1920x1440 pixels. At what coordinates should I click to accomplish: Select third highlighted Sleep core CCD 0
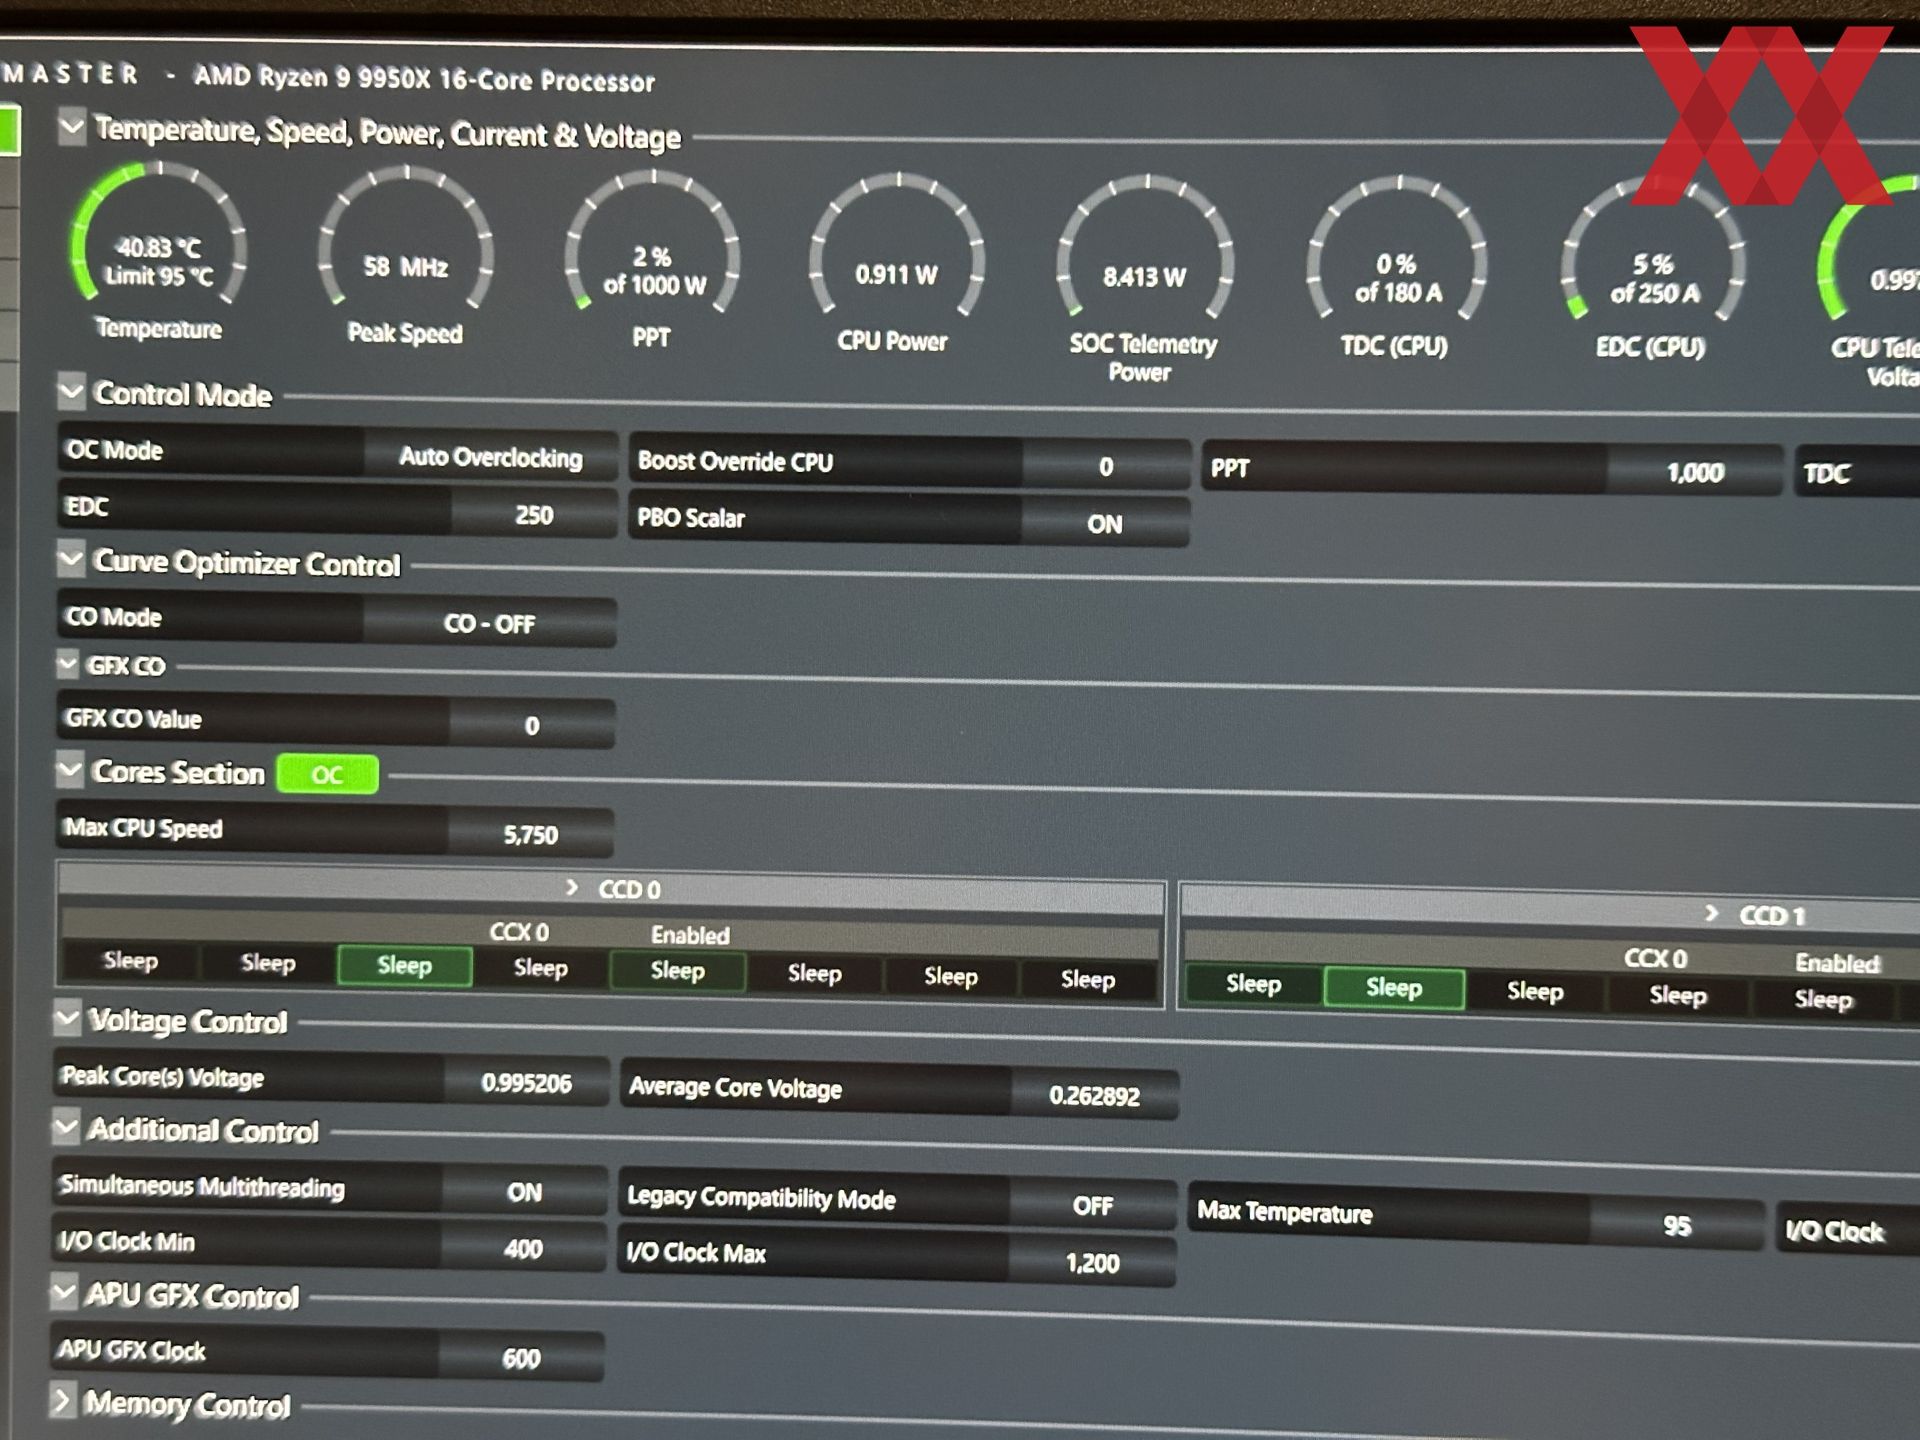click(x=404, y=966)
